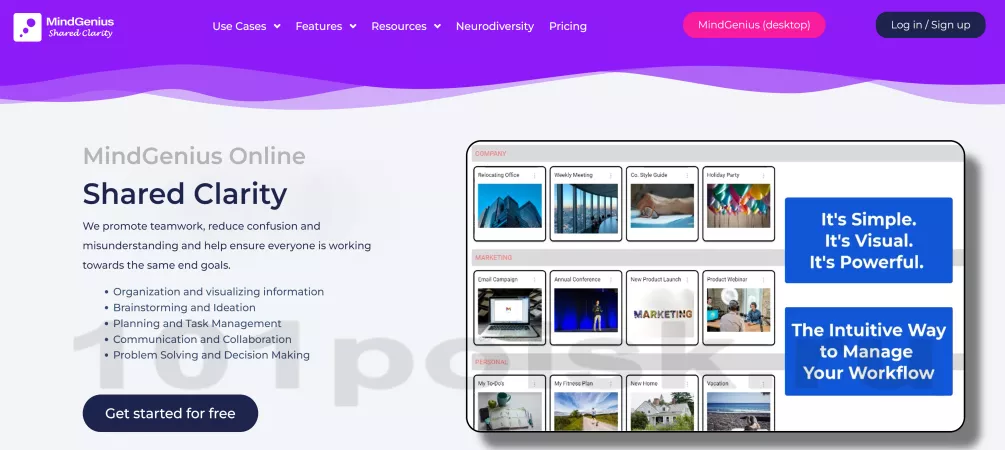Open three-dot menu on Relocating Office card
The width and height of the screenshot is (1005, 450).
pos(534,176)
